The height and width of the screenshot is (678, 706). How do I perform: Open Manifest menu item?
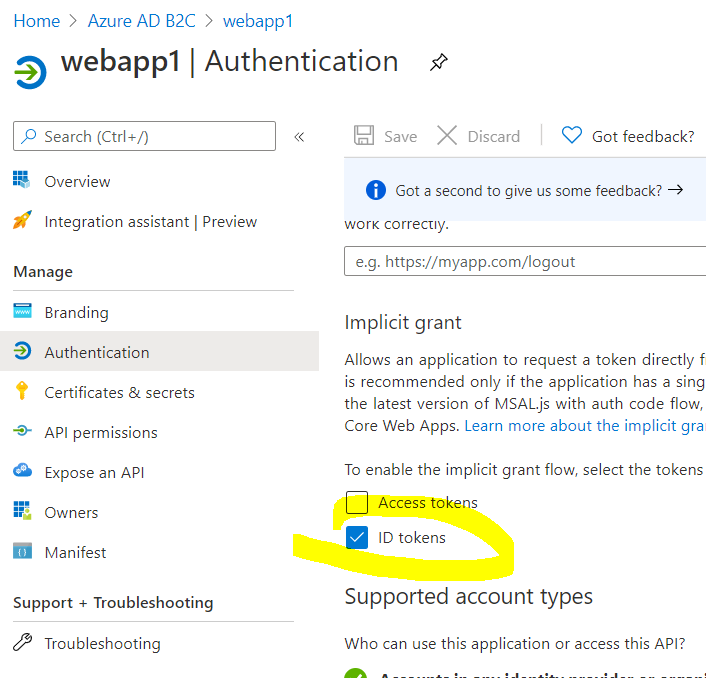(75, 553)
